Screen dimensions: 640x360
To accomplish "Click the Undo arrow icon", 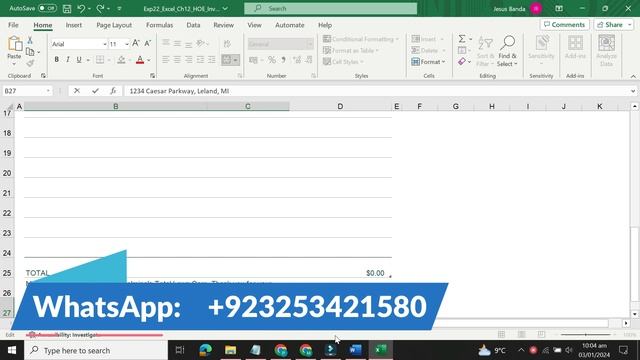I will [81, 9].
